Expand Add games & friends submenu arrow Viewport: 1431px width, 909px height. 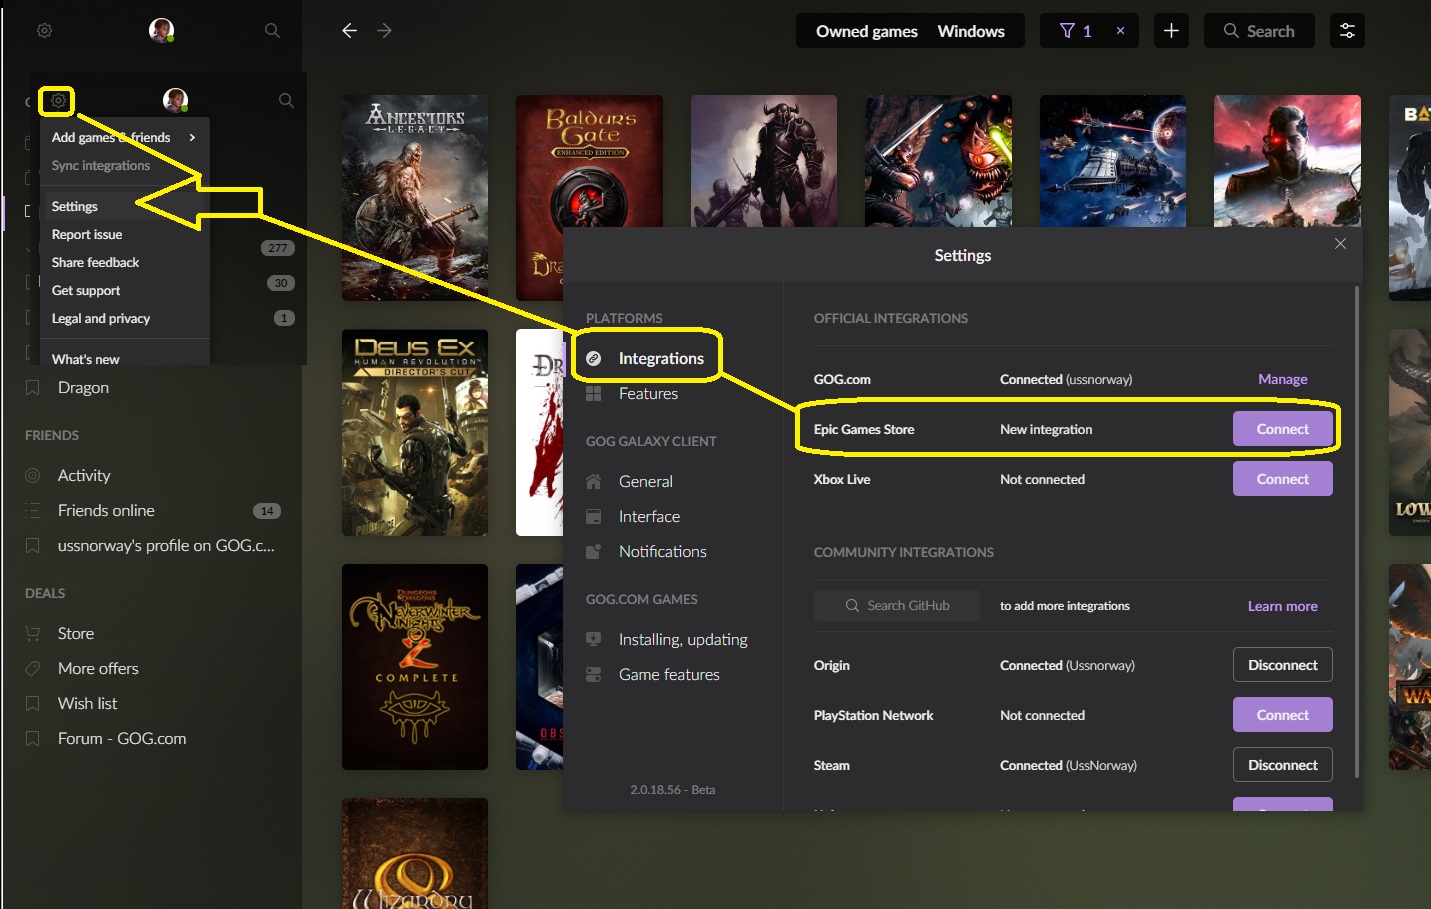coord(192,138)
